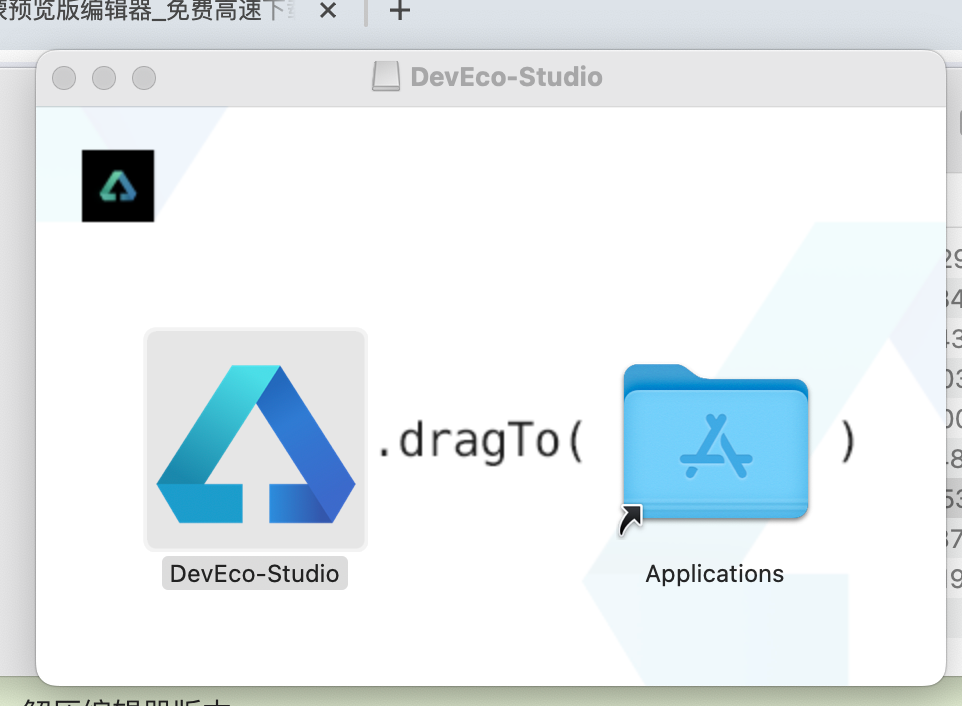This screenshot has width=962, height=706.
Task: Close the DevEco-Studio installer window
Action: click(x=64, y=78)
